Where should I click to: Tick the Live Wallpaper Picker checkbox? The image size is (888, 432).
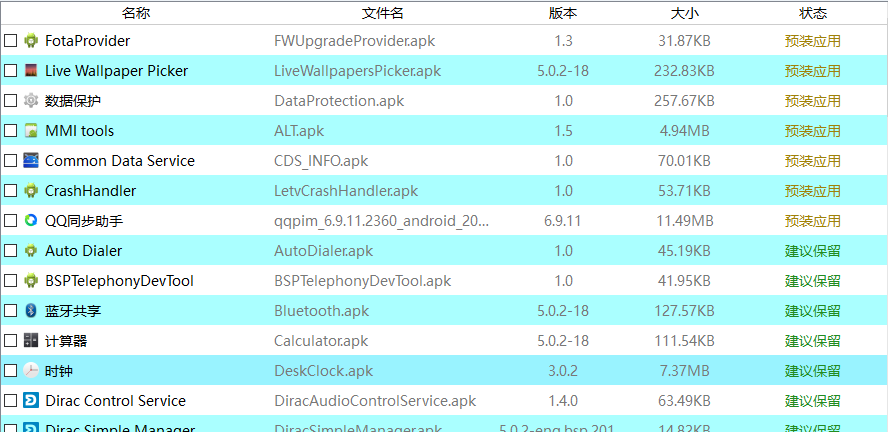point(10,71)
